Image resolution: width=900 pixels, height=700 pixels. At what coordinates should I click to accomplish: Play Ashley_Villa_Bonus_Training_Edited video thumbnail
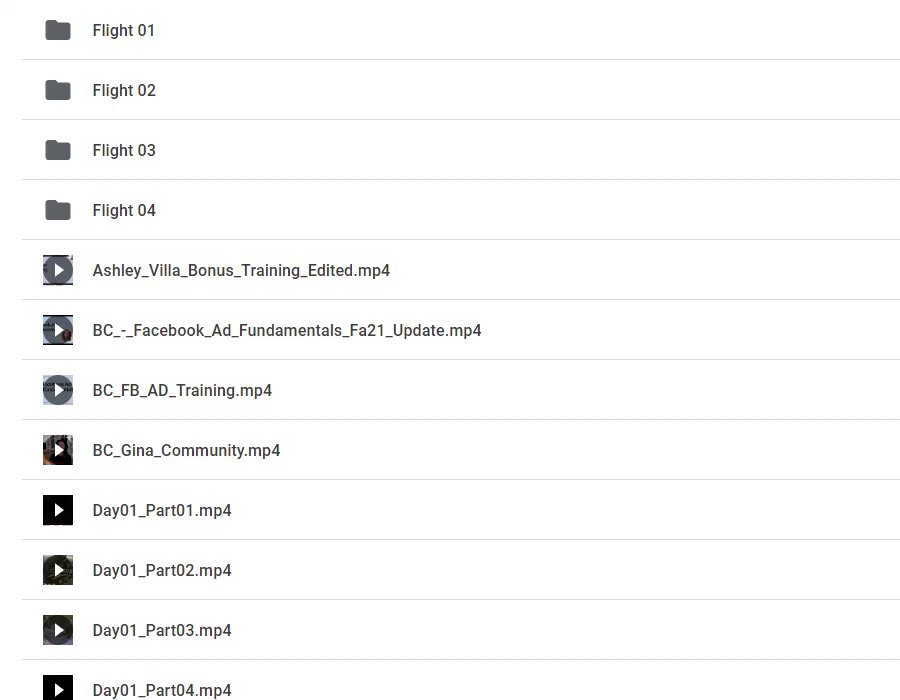click(x=58, y=270)
